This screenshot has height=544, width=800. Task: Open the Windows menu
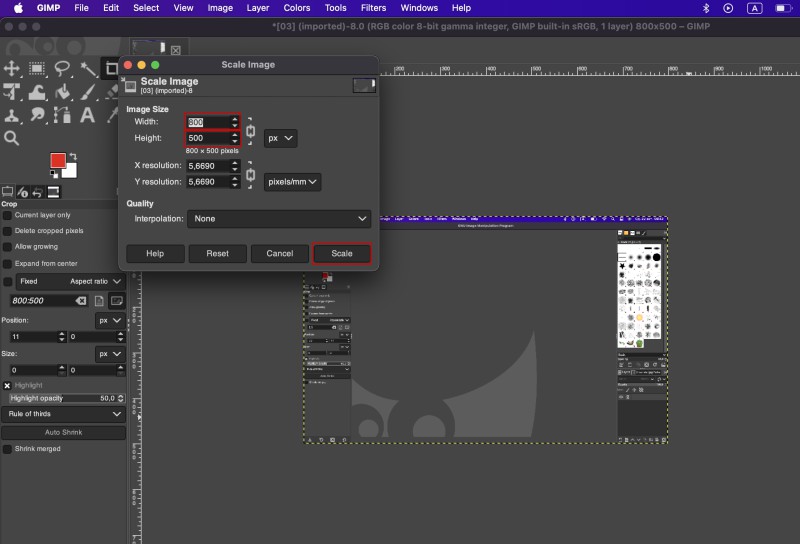(x=419, y=8)
